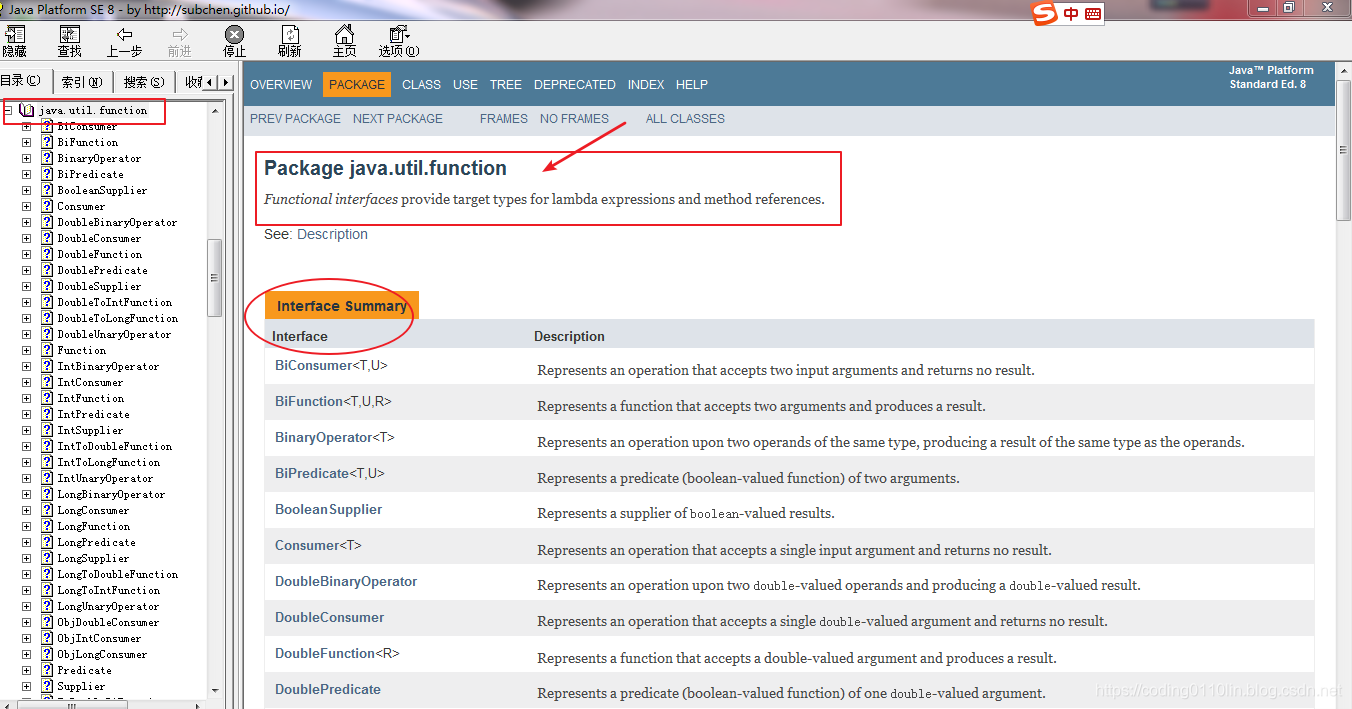Screen dimensions: 1352x709
Task: Open OVERVIEW in the Javadoc navigation bar
Action: (281, 85)
